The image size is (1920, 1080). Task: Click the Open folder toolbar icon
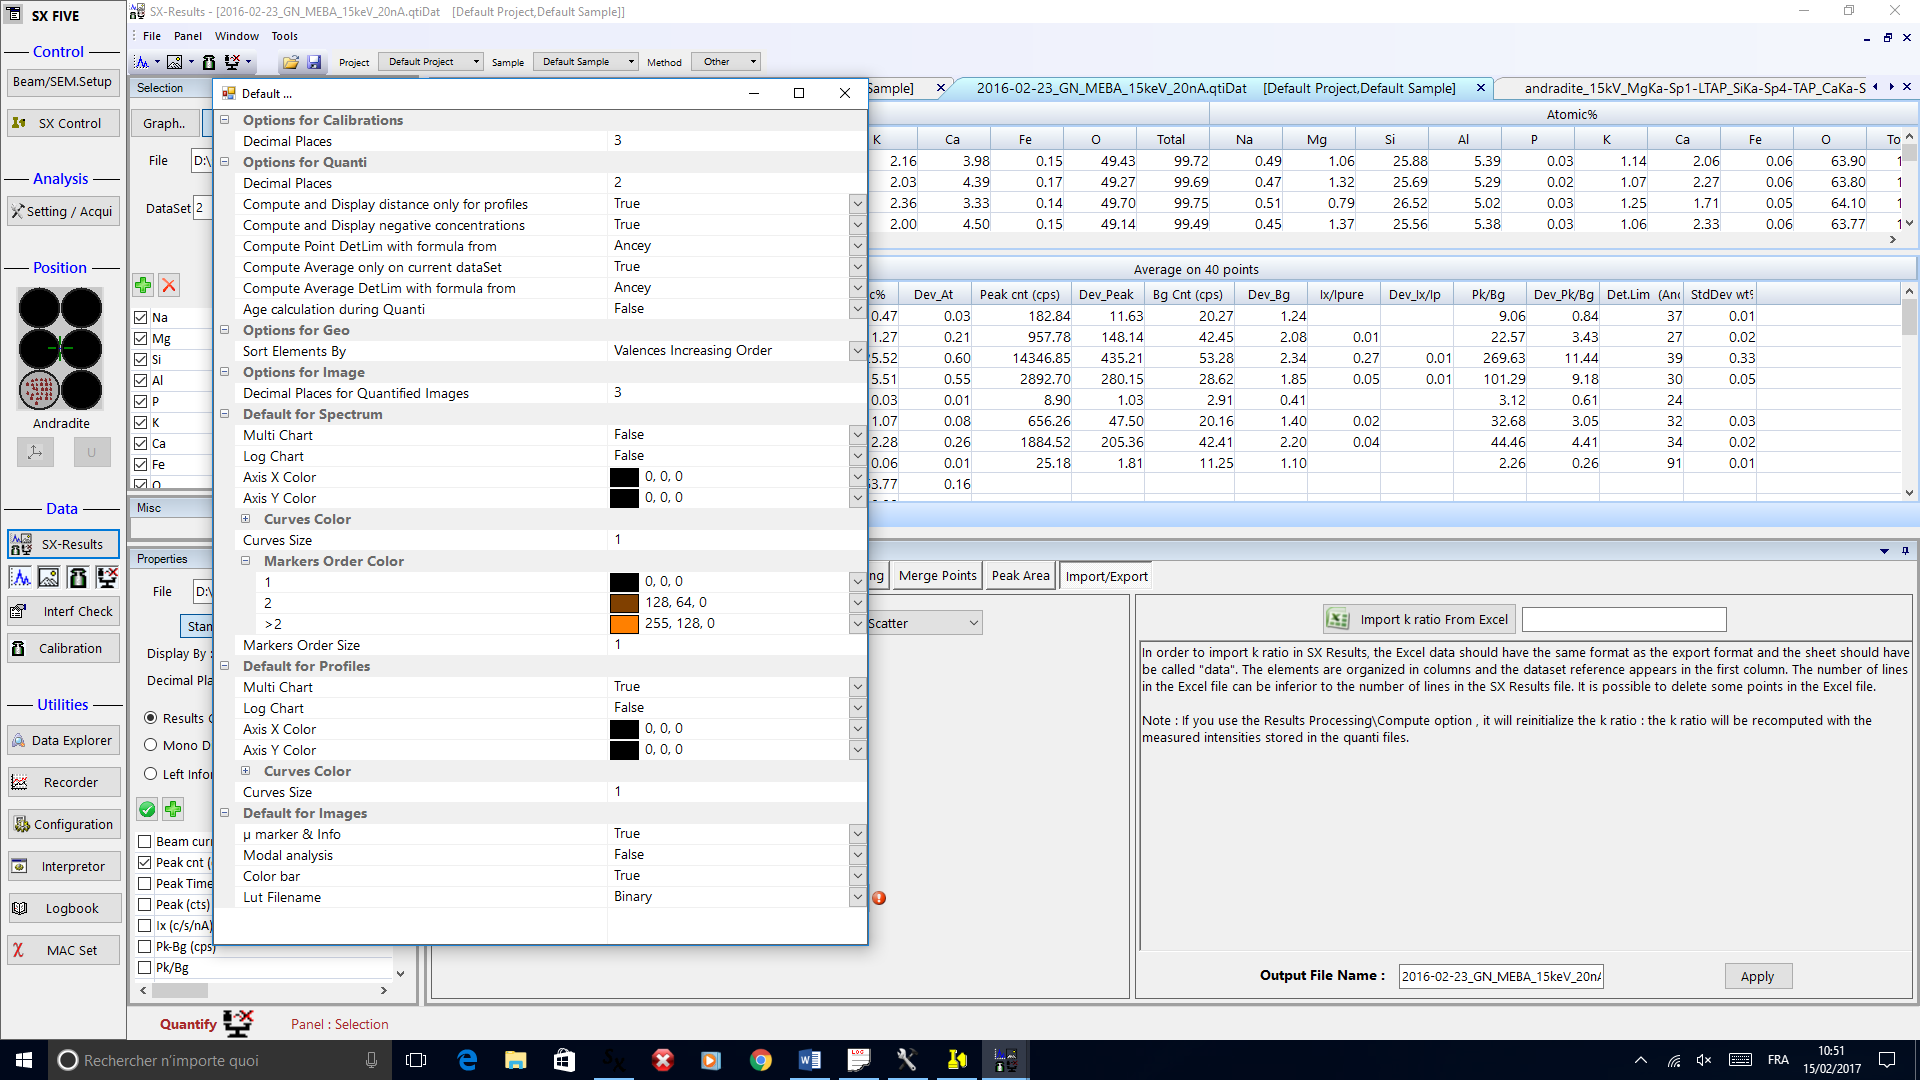click(290, 62)
